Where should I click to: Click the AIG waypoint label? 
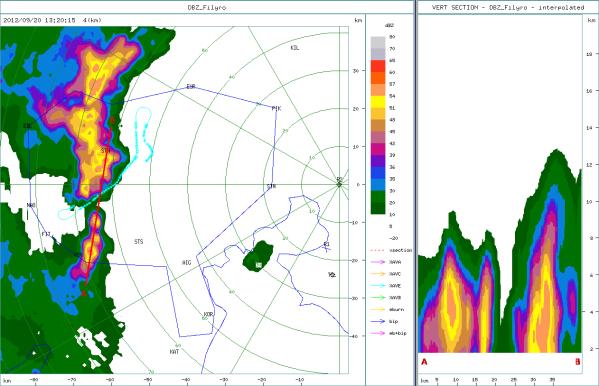pyautogui.click(x=186, y=263)
